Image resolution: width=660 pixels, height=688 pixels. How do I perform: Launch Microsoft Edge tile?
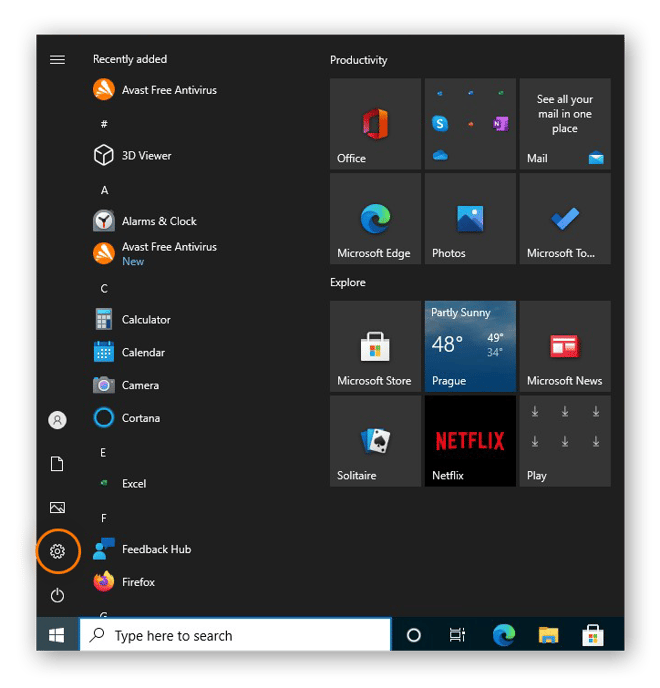375,219
